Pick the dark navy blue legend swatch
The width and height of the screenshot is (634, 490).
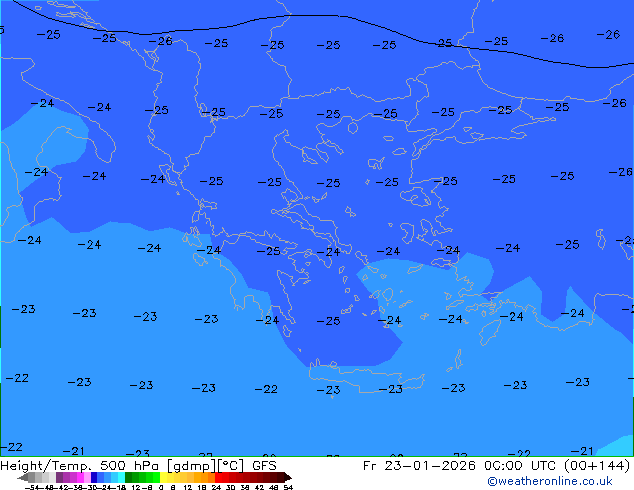pos(94,477)
